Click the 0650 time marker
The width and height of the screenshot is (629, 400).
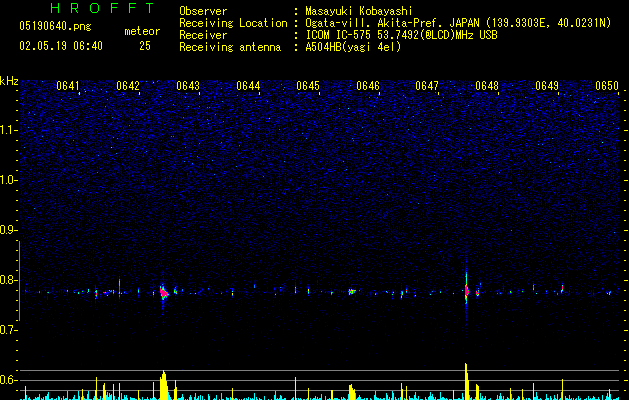pos(607,86)
